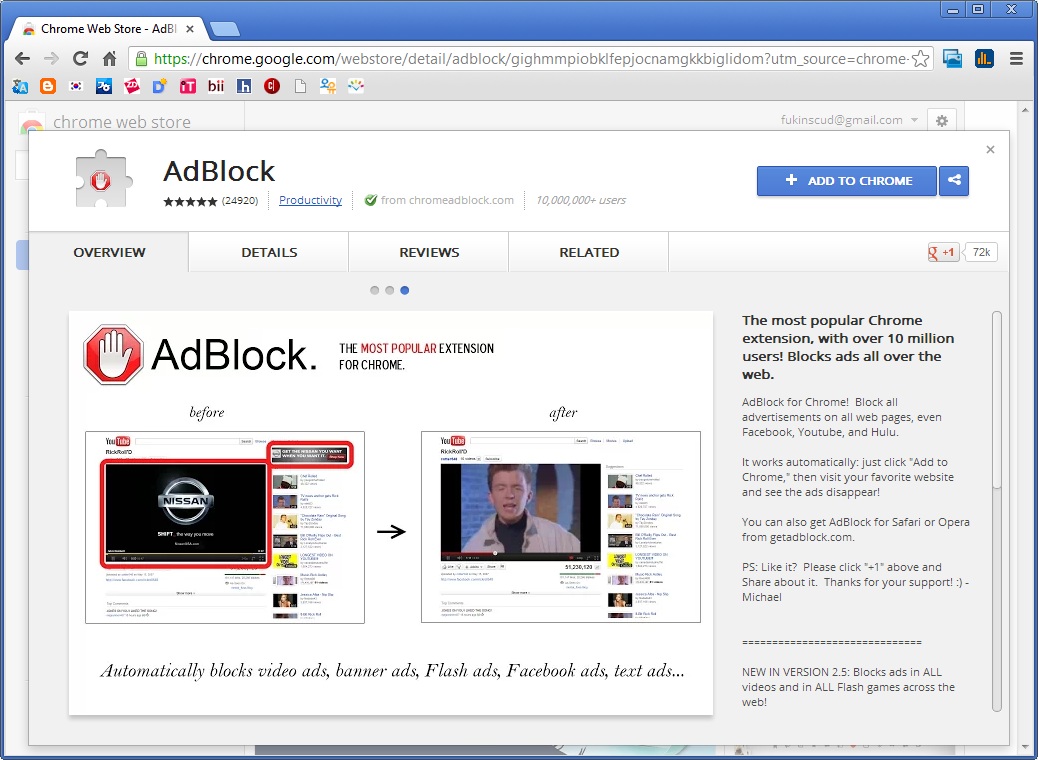Open the Chrome hamburger menu
Image resolution: width=1038 pixels, height=760 pixels.
pyautogui.click(x=1017, y=59)
